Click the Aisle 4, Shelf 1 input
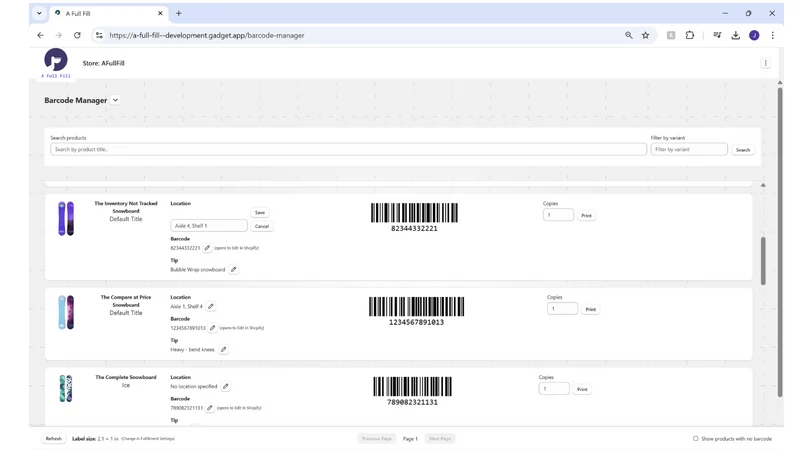800x450 pixels. pos(209,226)
